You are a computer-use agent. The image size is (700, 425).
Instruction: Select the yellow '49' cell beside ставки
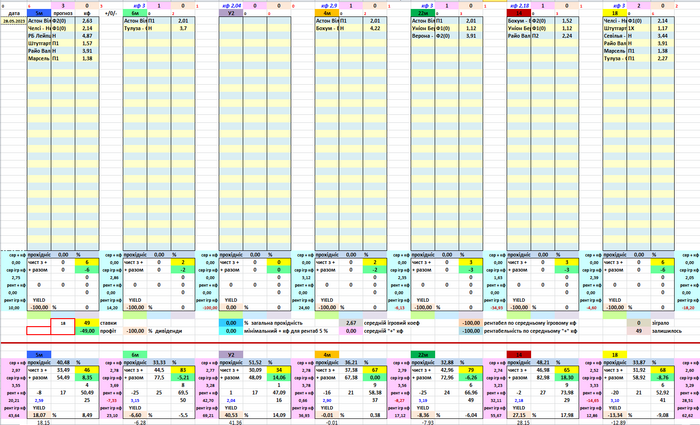pos(87,323)
